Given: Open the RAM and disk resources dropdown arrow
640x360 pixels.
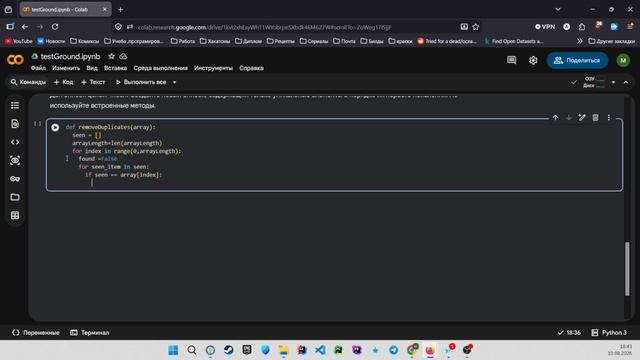Looking at the screenshot, I should [x=613, y=82].
